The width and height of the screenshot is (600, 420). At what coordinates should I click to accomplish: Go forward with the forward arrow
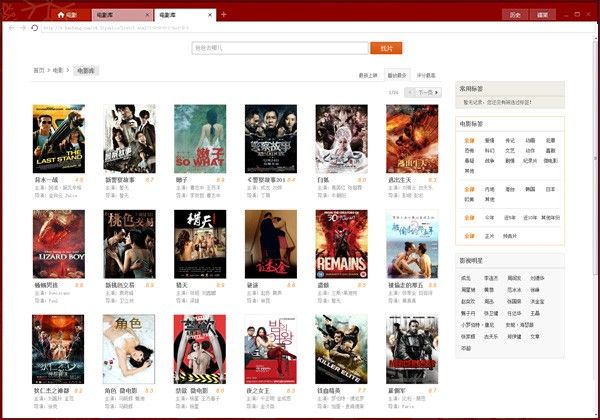pyautogui.click(x=23, y=28)
